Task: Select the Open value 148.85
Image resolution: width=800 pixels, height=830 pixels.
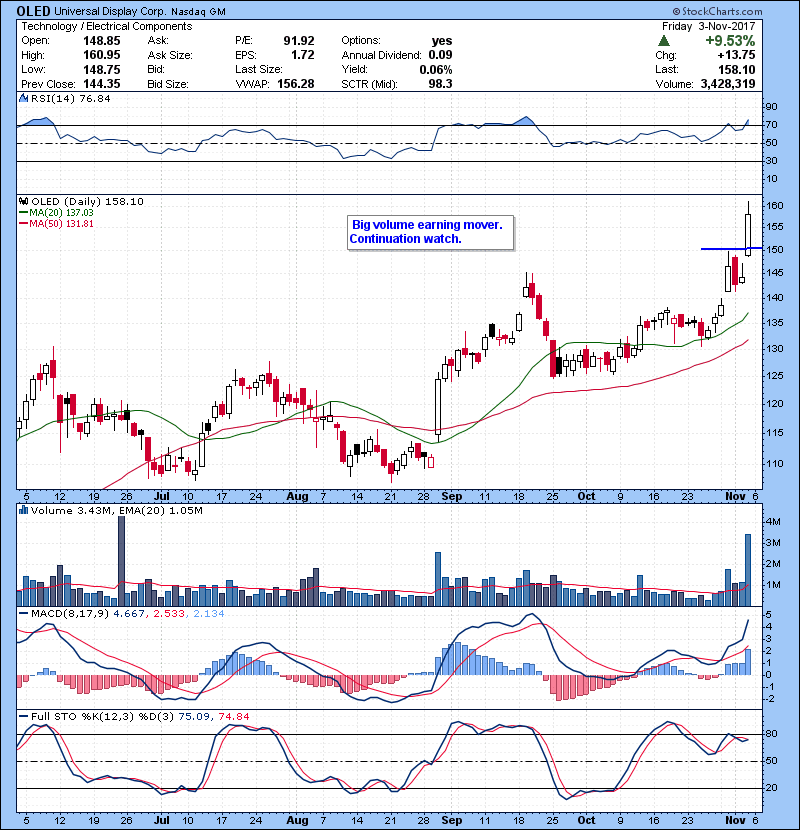Action: pyautogui.click(x=102, y=41)
